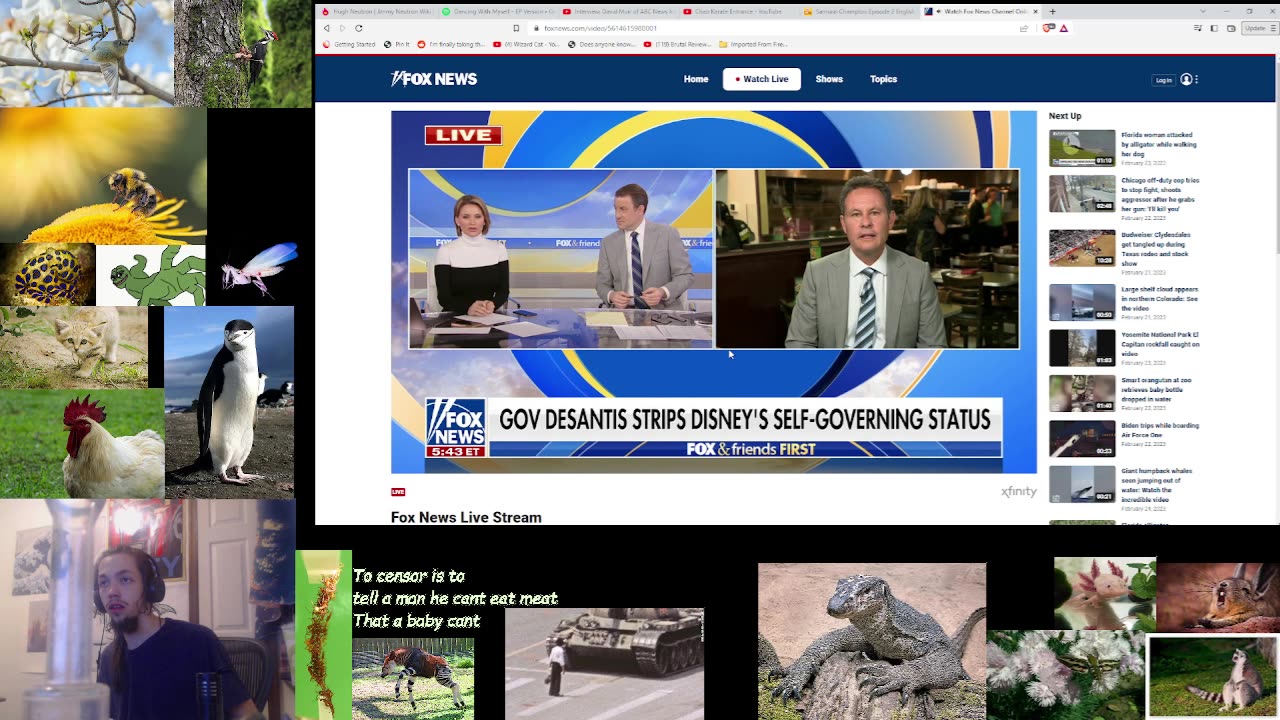
Task: Open Large shelf cloud story link
Action: 1159,299
